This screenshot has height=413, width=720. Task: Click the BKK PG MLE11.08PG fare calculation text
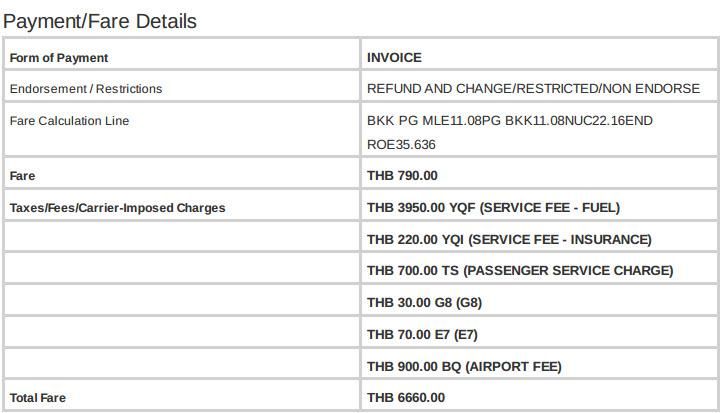(433, 121)
